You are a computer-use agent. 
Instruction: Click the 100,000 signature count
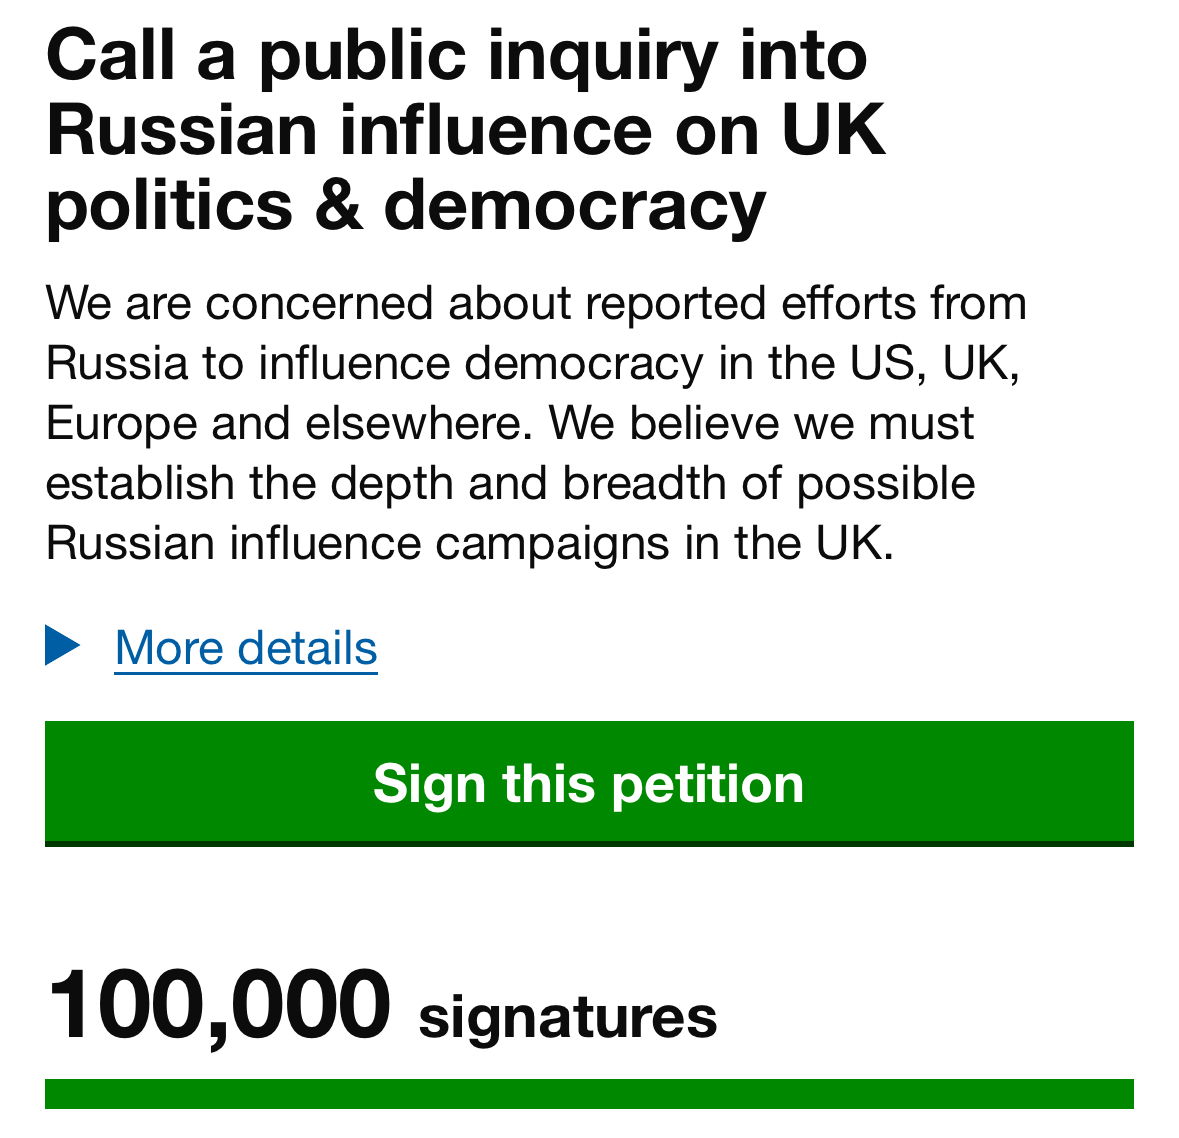coord(218,1005)
